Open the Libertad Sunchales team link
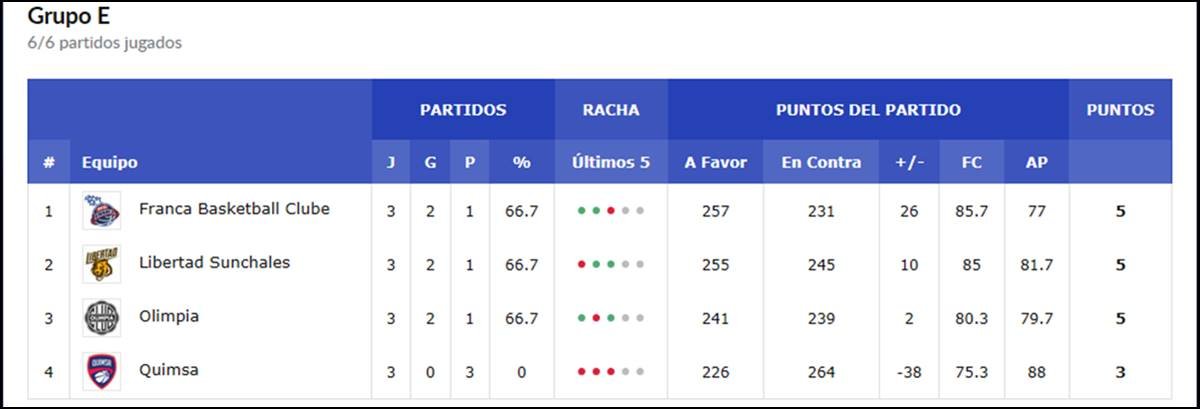Image resolution: width=1200 pixels, height=409 pixels. coord(214,263)
